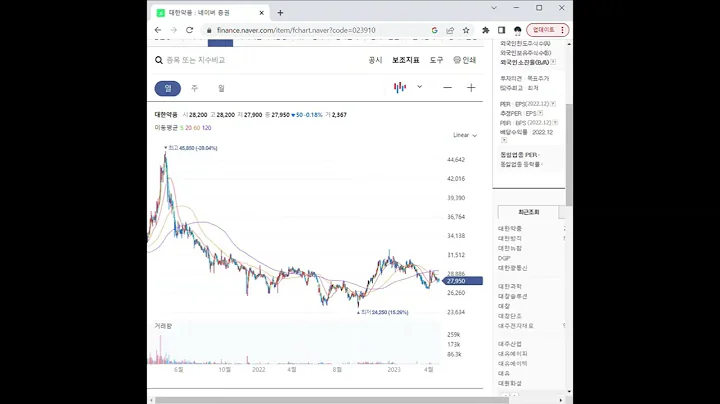
Task: Open a new Chrome tab
Action: tap(280, 13)
